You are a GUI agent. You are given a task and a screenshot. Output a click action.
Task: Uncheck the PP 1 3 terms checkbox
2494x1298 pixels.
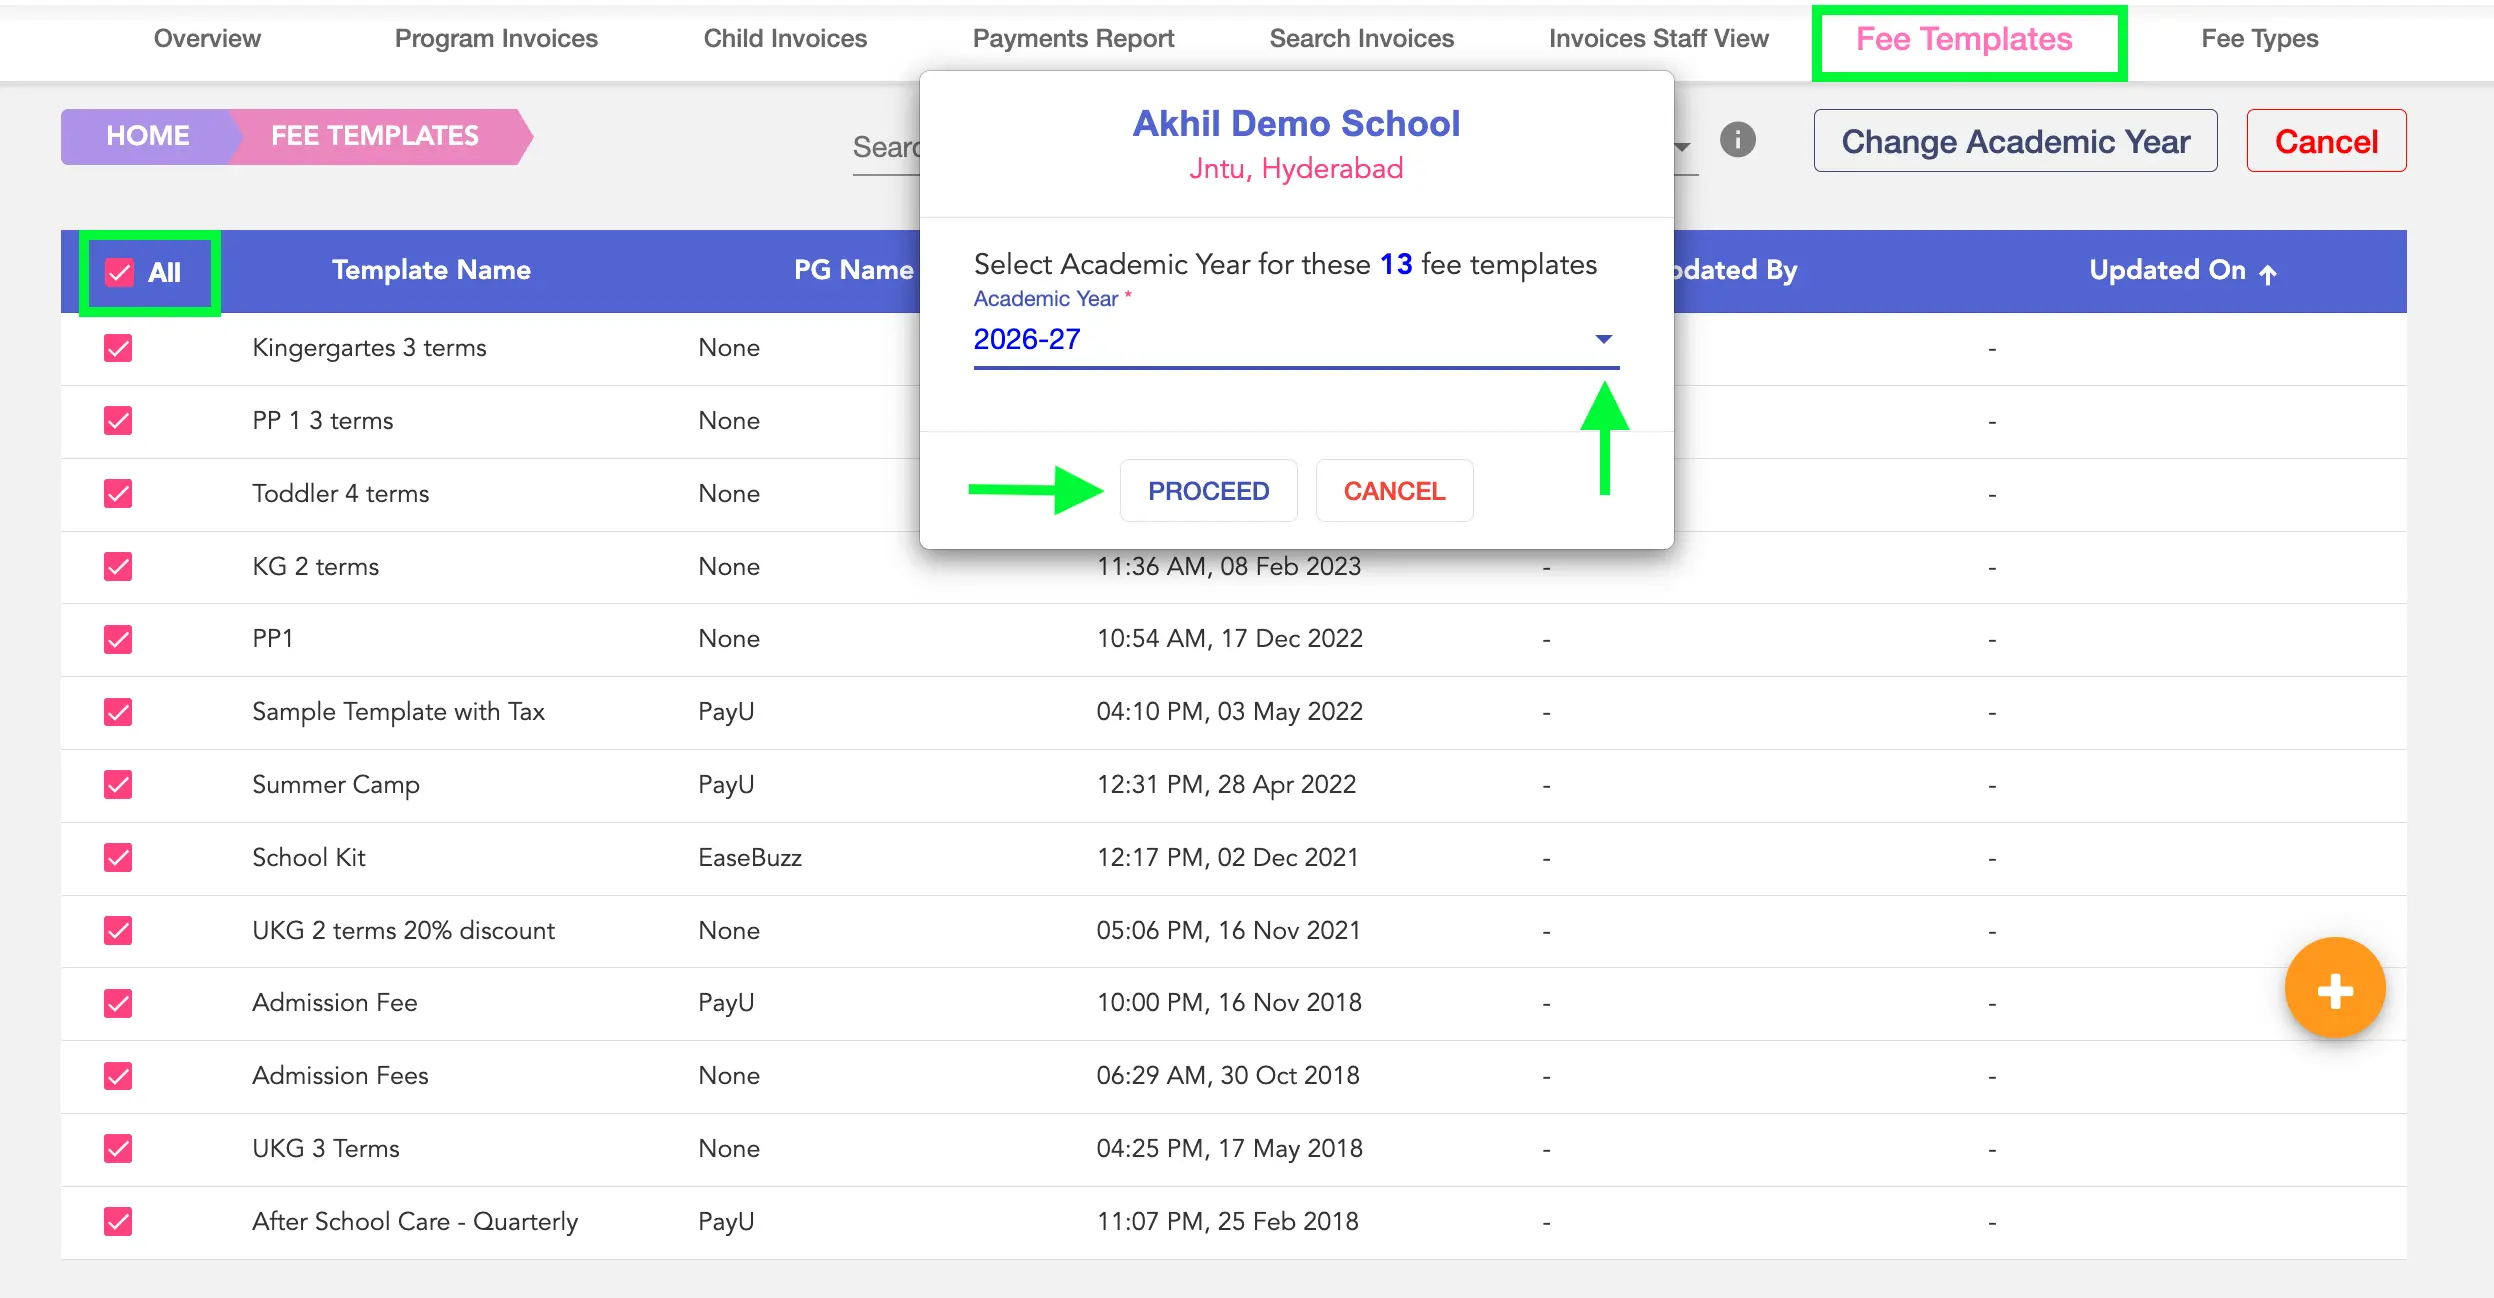click(x=118, y=421)
